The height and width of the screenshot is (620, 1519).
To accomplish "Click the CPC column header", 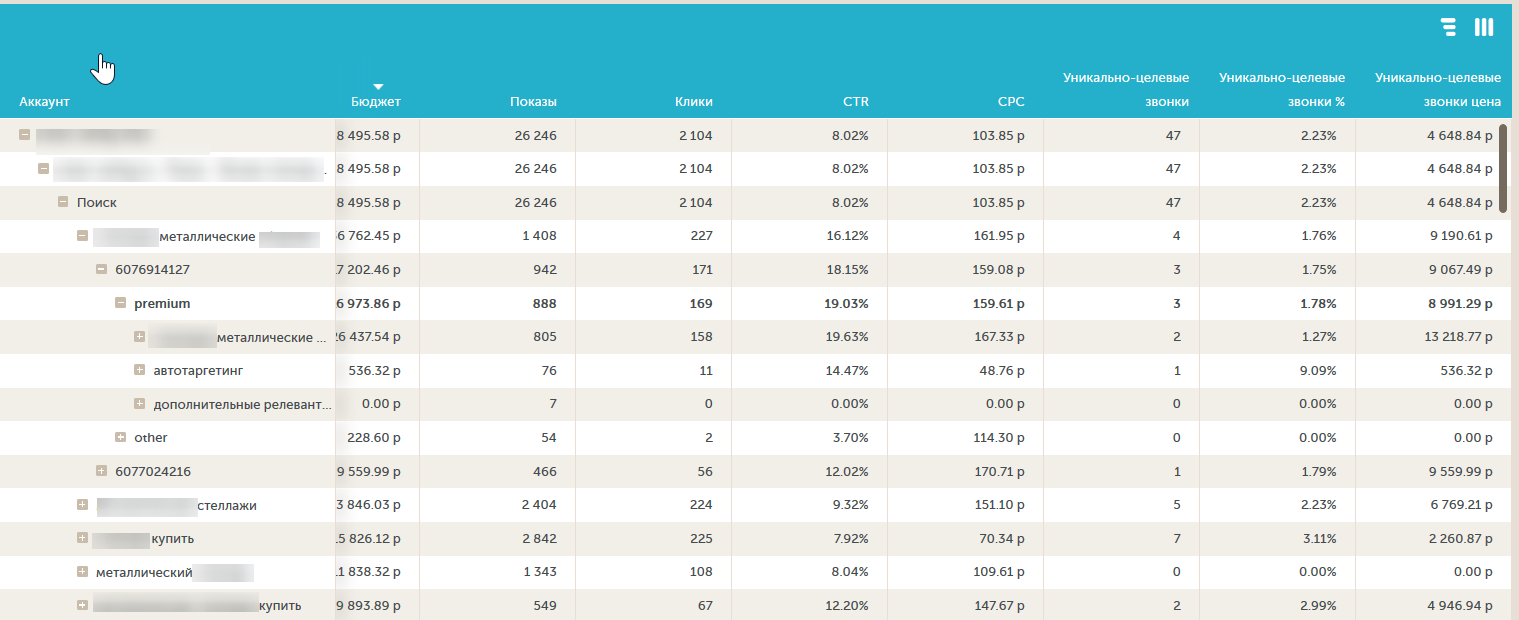I will coord(1011,102).
